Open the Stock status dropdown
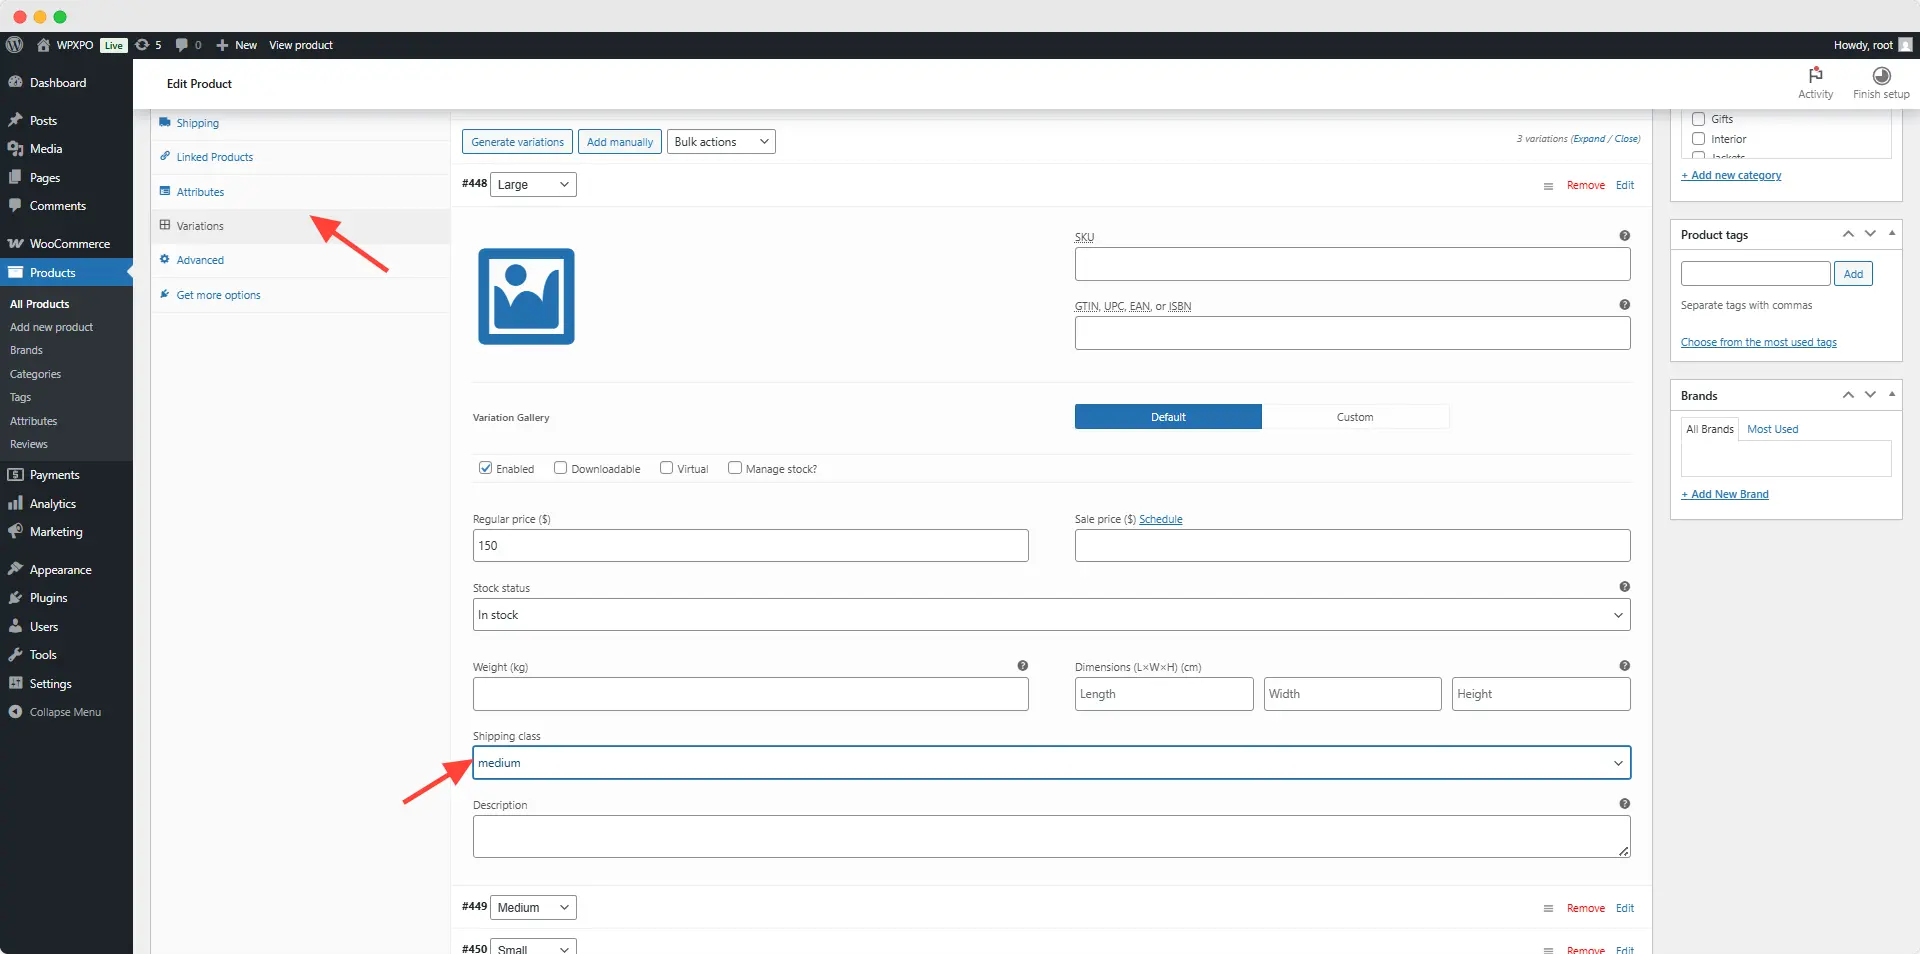This screenshot has height=954, width=1920. click(x=1051, y=615)
